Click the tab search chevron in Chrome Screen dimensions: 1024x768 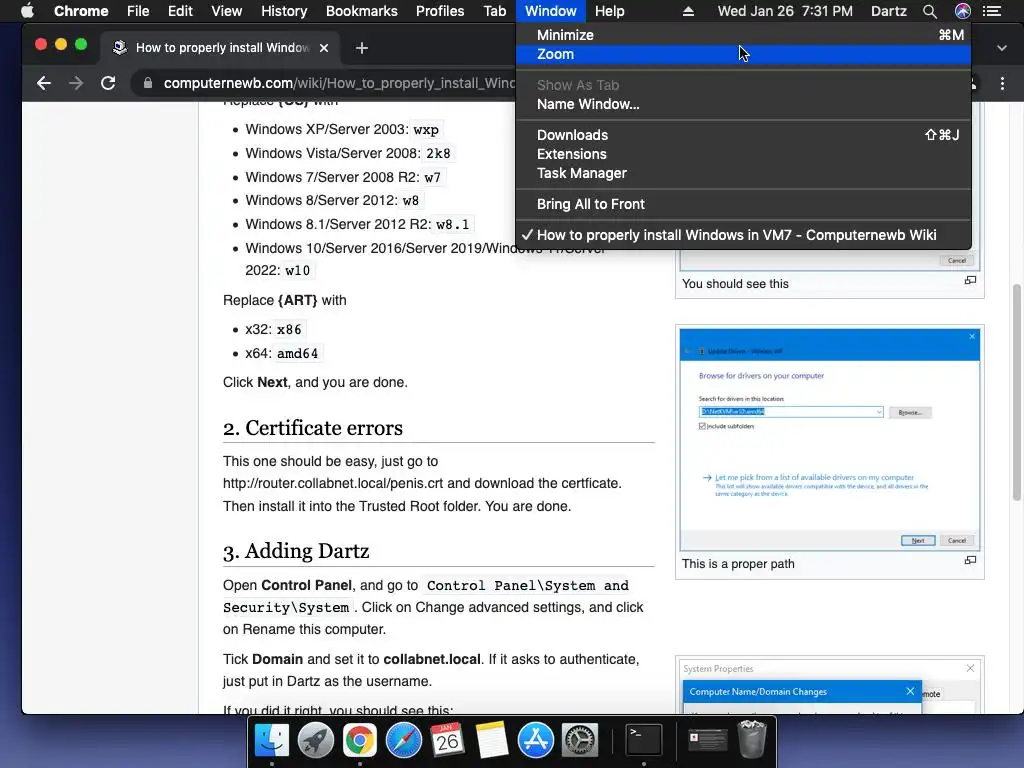(1002, 48)
